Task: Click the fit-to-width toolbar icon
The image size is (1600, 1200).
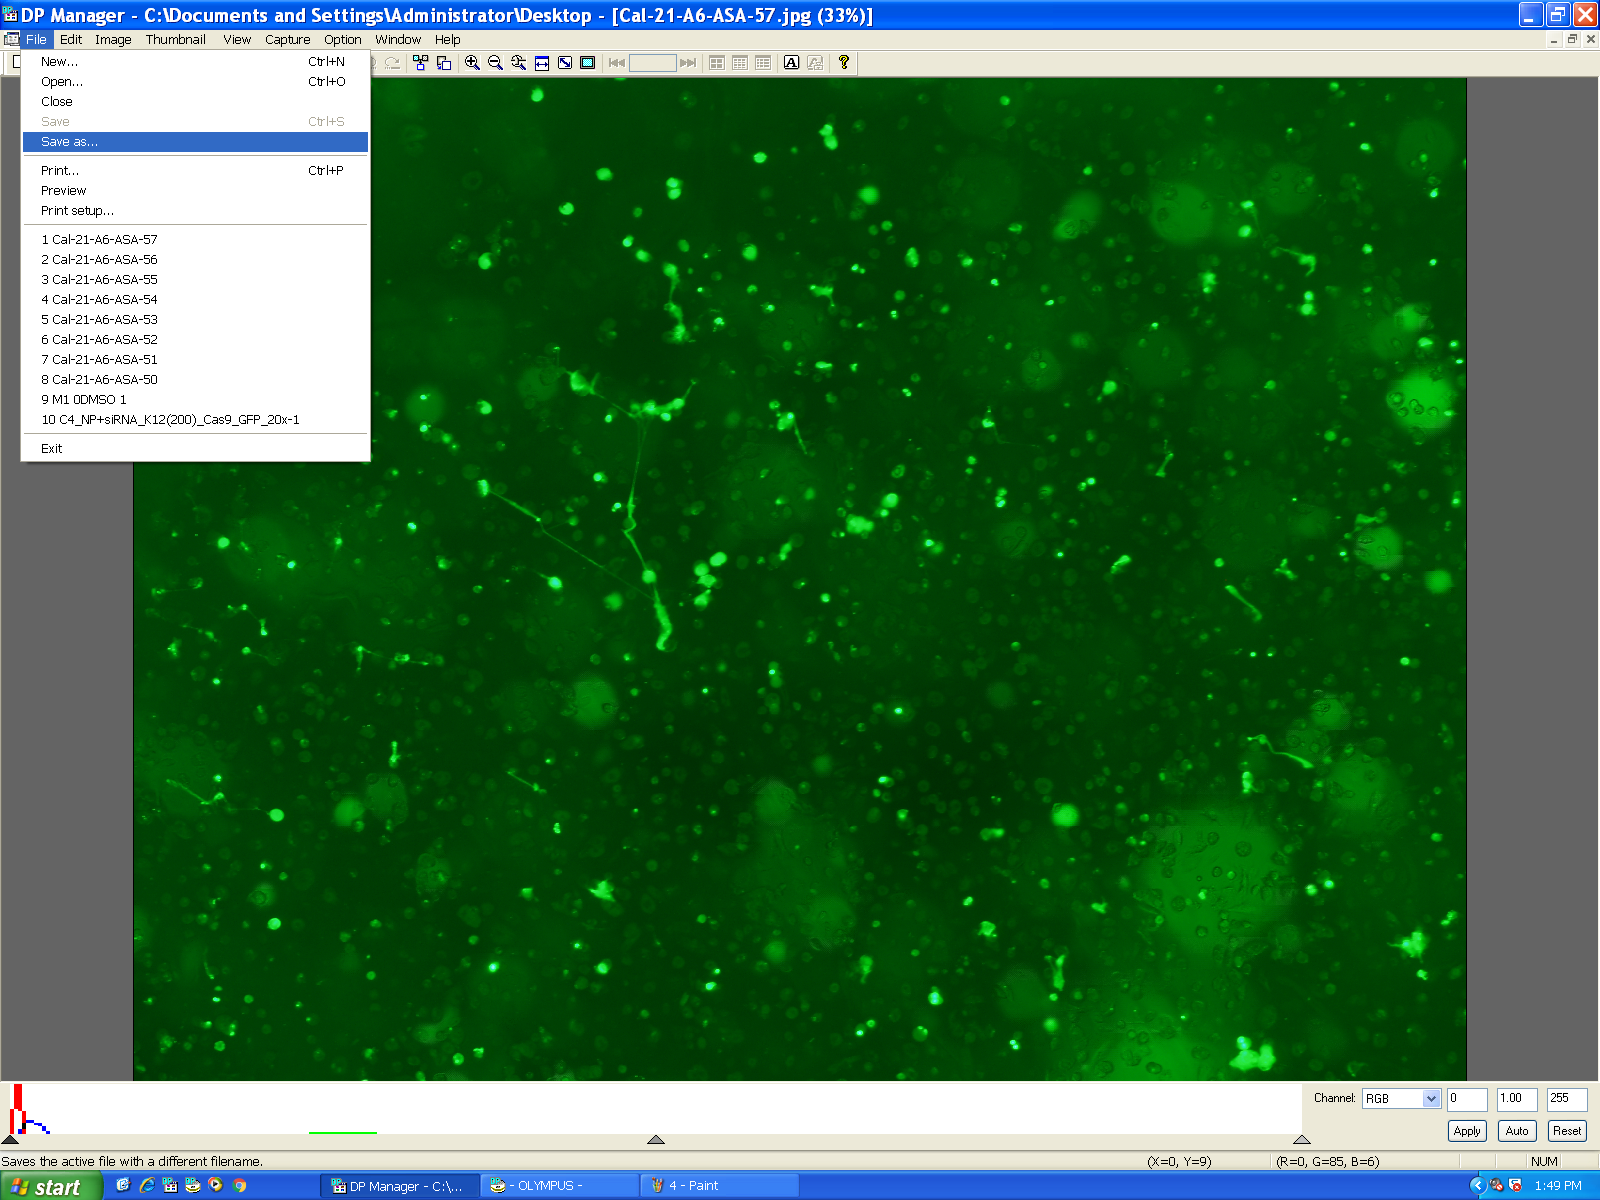Action: coord(542,63)
